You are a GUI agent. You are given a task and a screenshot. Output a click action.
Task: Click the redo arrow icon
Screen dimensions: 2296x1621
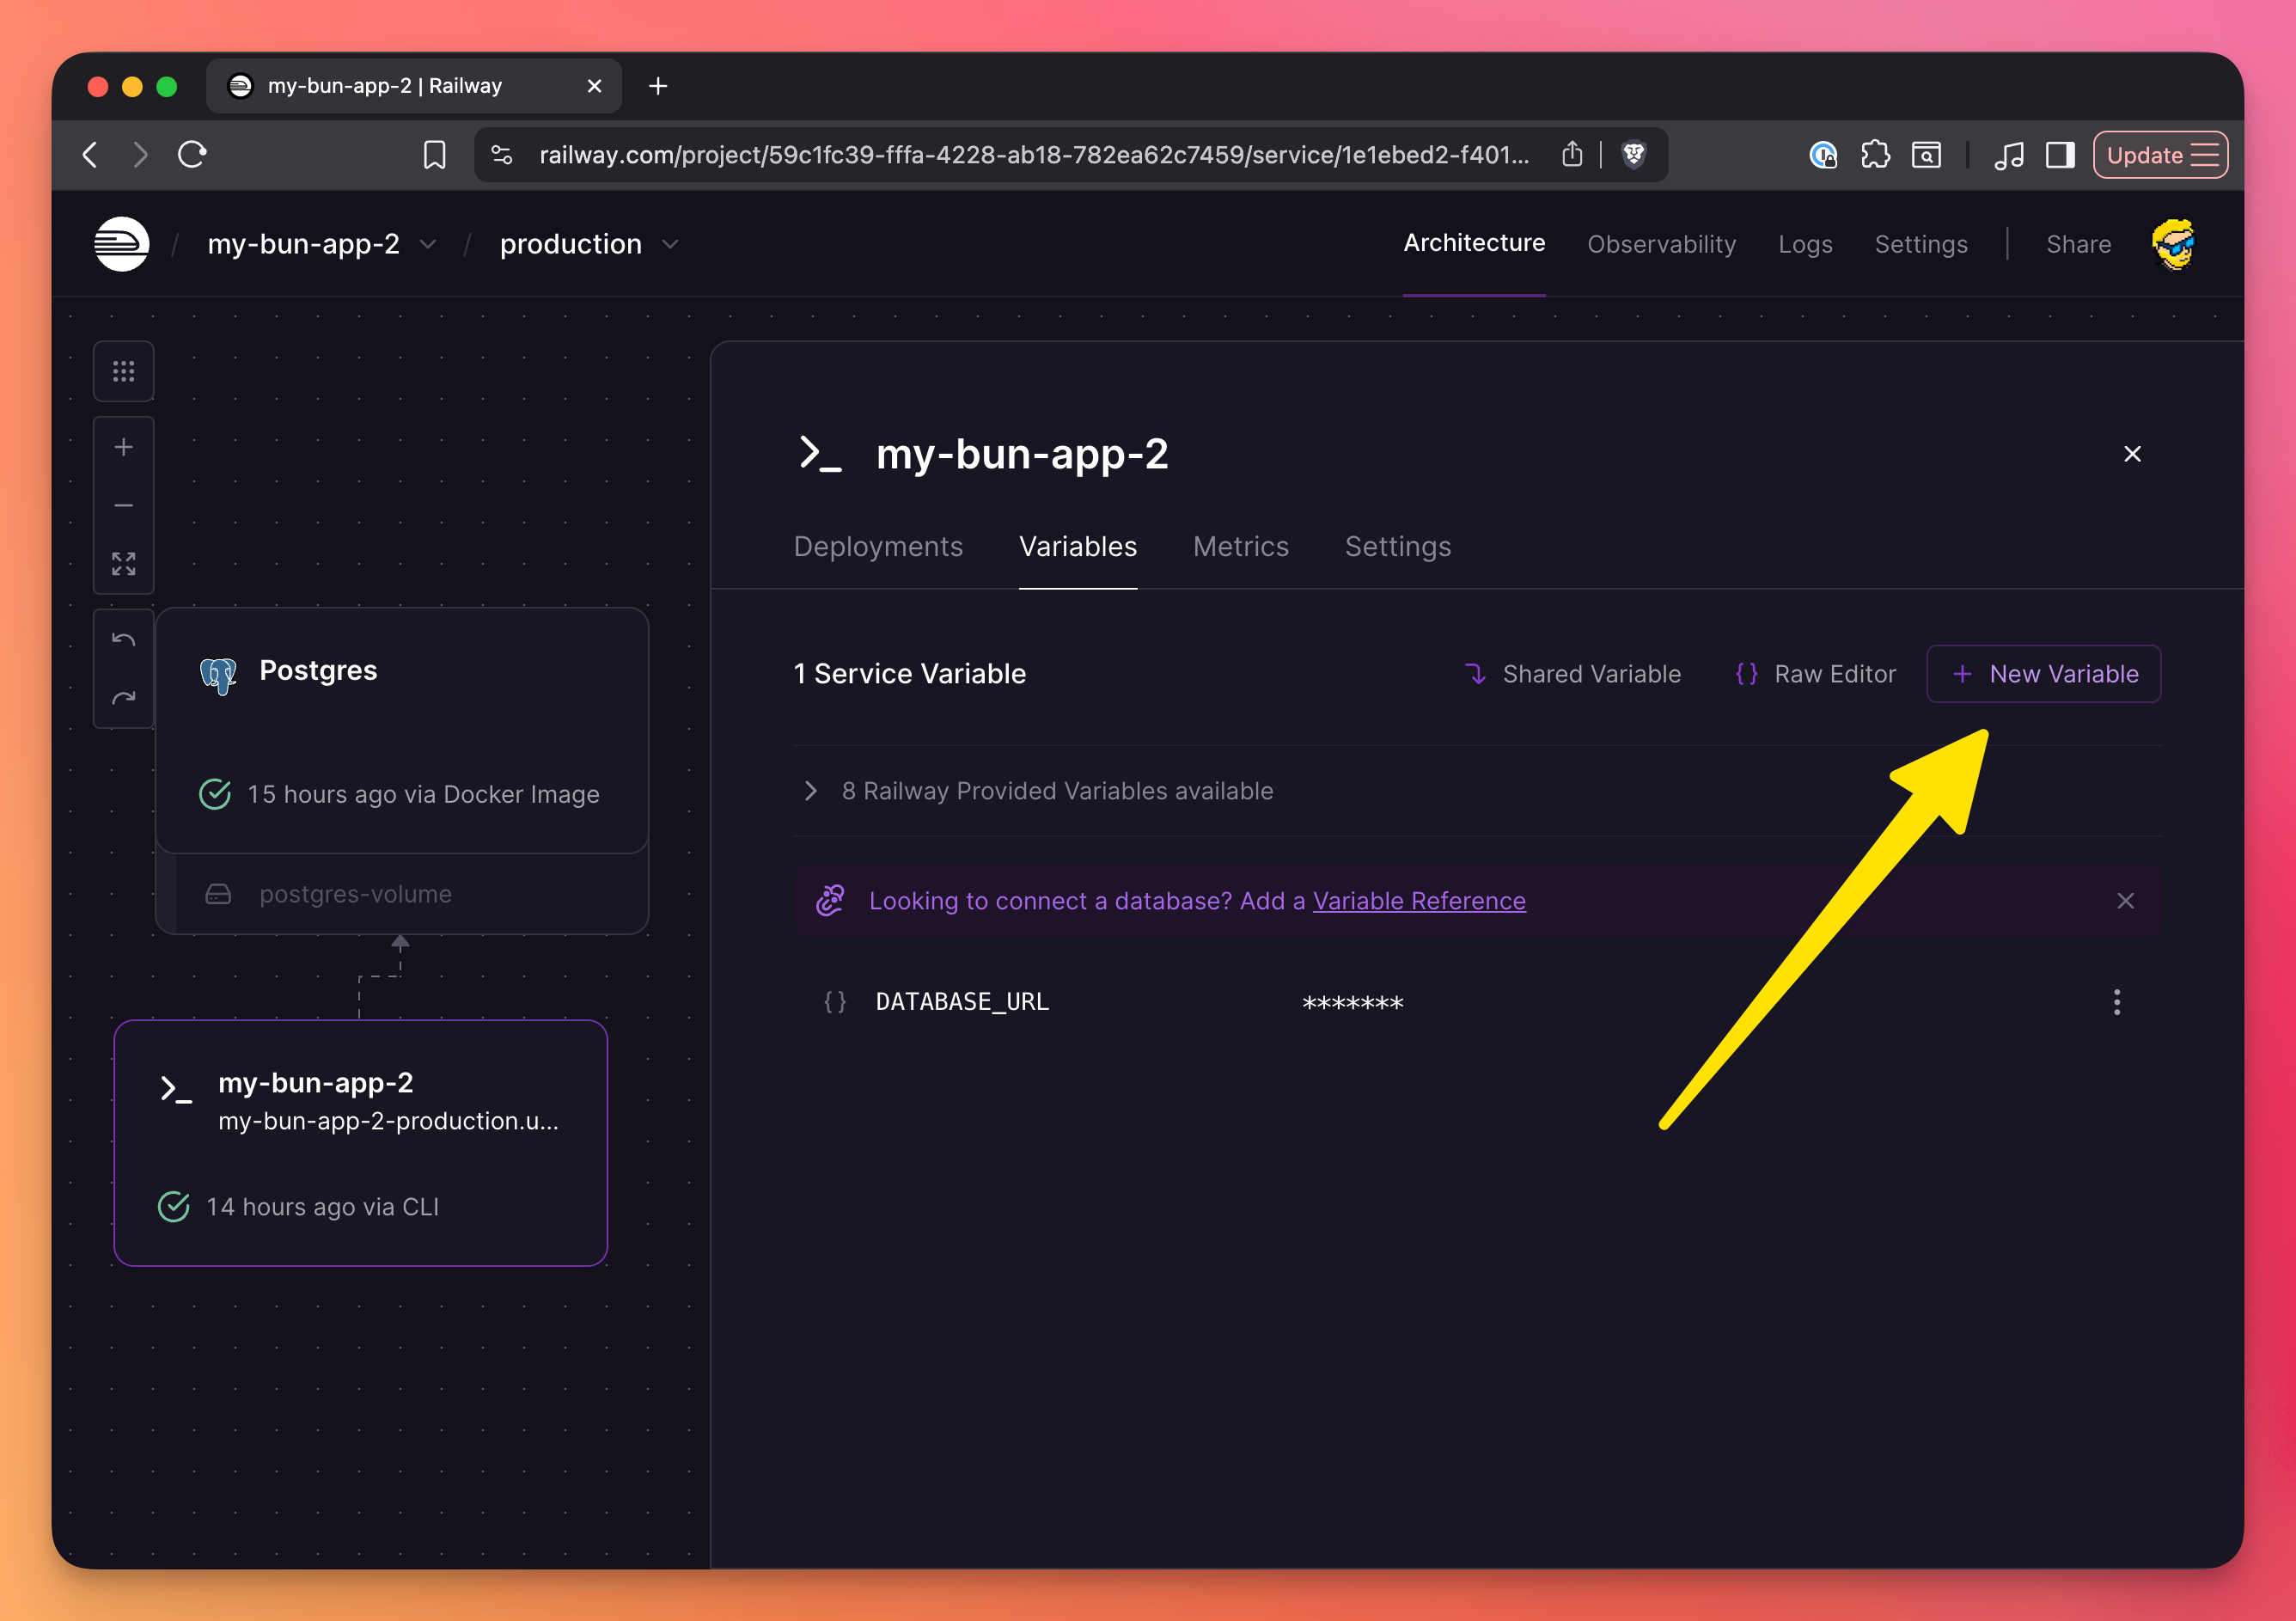coord(123,698)
